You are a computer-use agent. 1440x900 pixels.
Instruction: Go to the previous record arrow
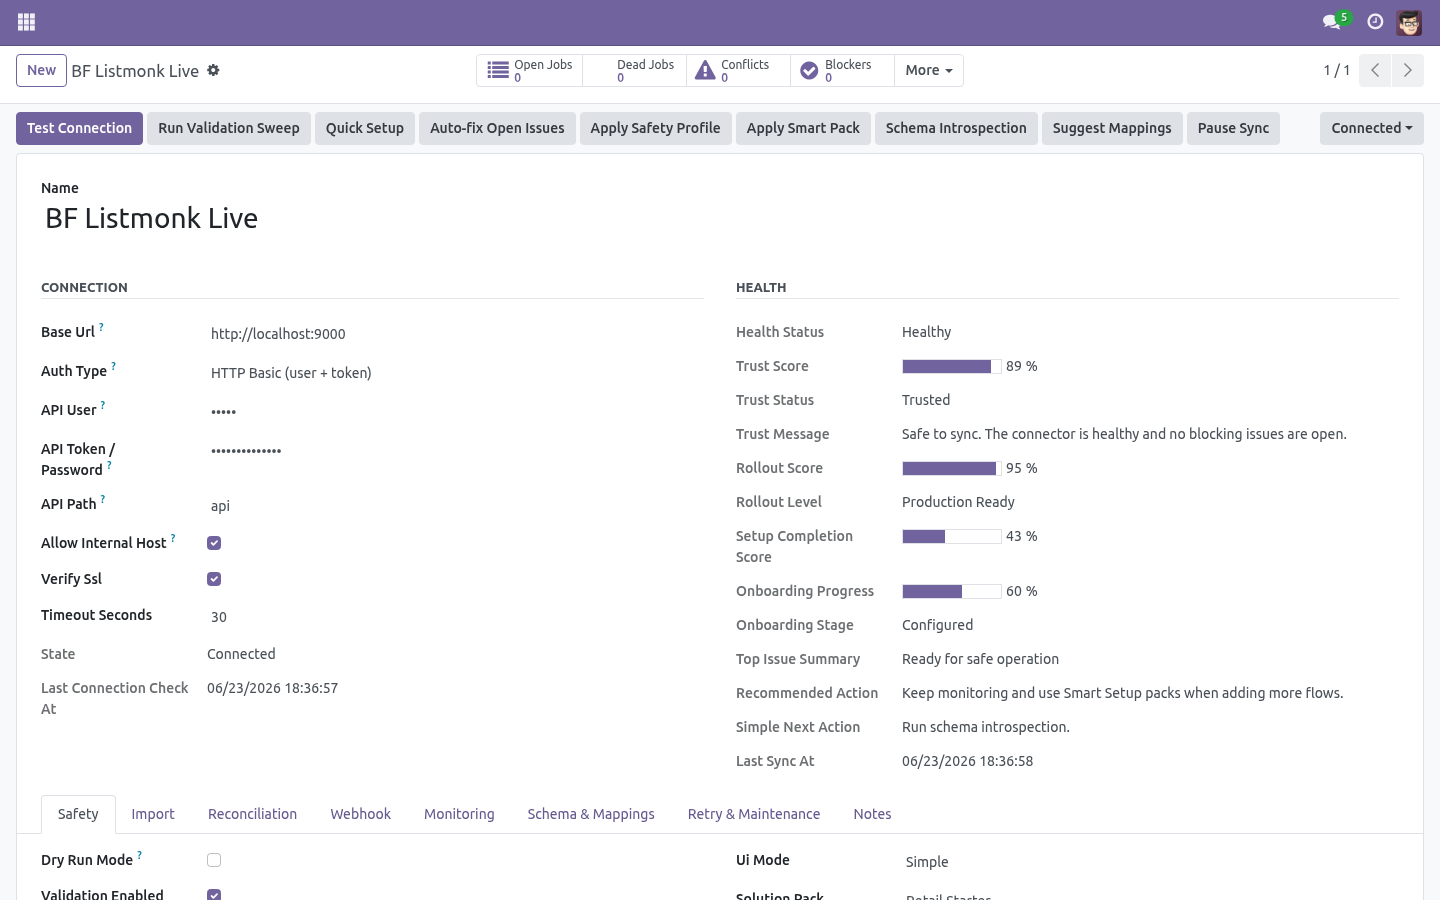coord(1375,70)
